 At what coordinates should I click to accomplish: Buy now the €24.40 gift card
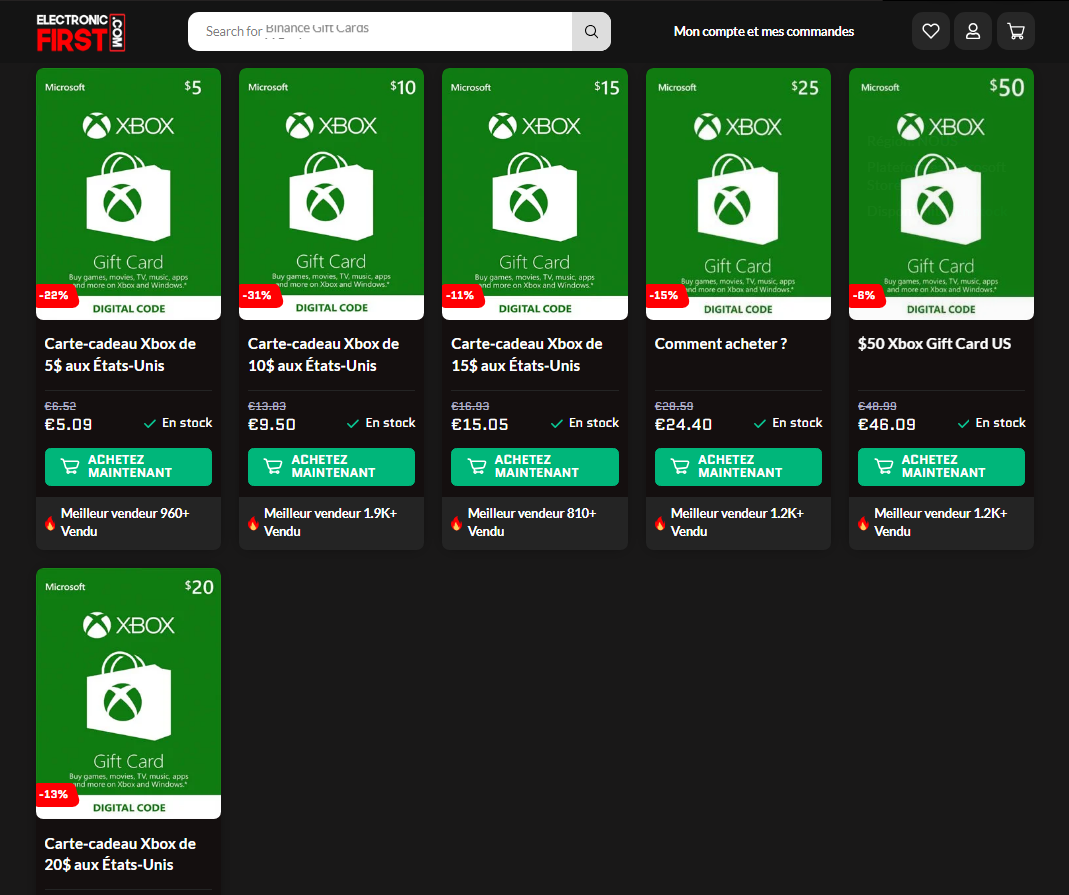(x=738, y=467)
